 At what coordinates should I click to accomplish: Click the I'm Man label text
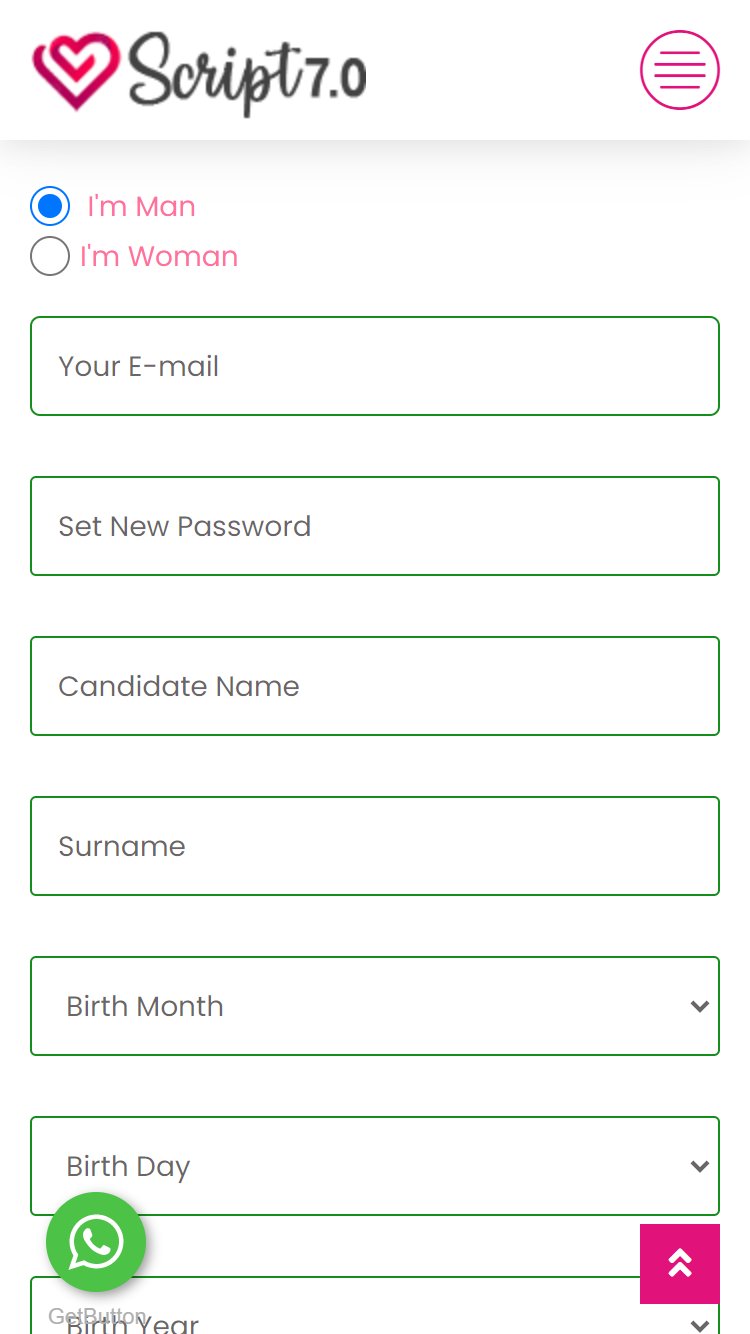pyautogui.click(x=141, y=206)
